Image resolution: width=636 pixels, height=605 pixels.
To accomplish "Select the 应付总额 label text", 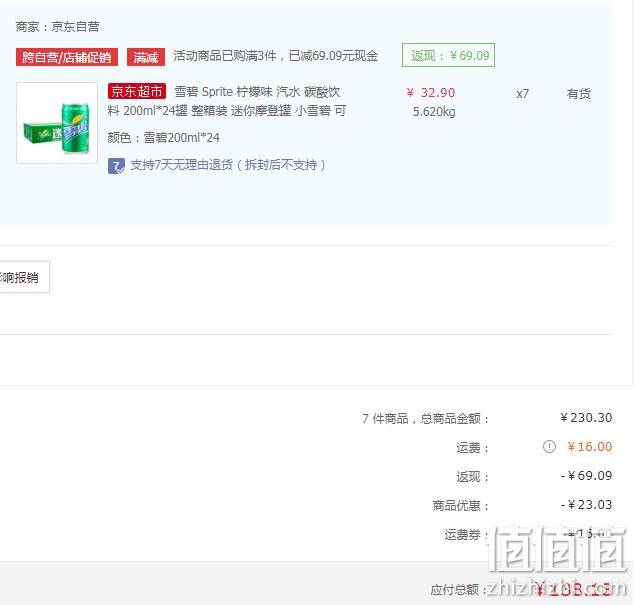I will click(458, 590).
